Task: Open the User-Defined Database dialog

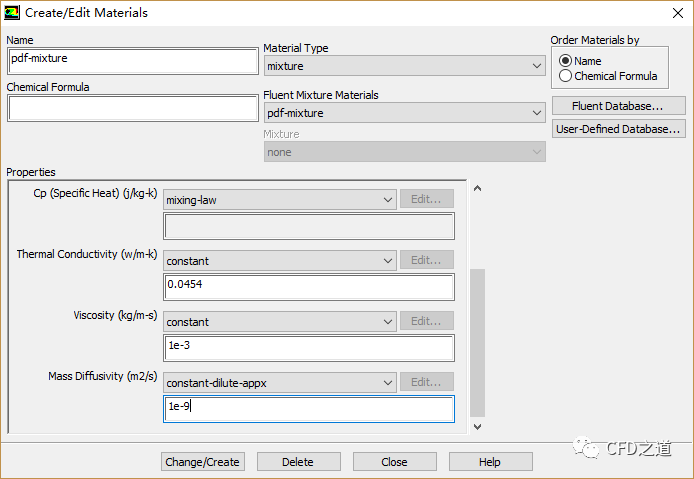Action: [618, 129]
